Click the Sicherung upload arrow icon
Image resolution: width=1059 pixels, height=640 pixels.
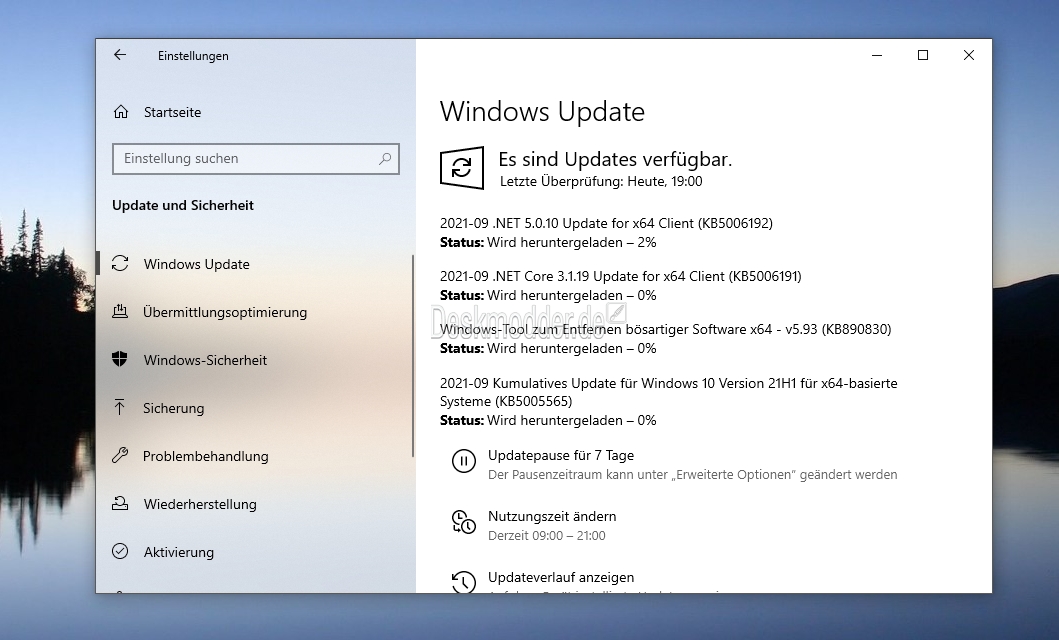(120, 407)
